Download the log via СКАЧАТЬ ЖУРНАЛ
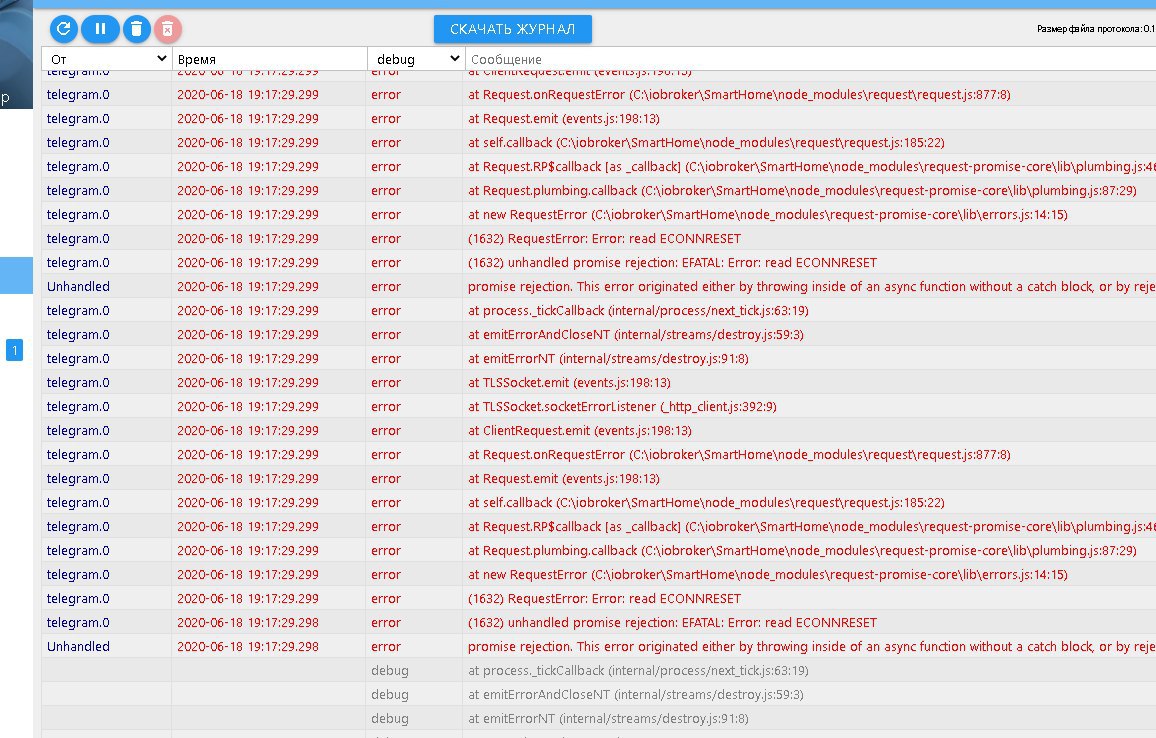 coord(512,29)
